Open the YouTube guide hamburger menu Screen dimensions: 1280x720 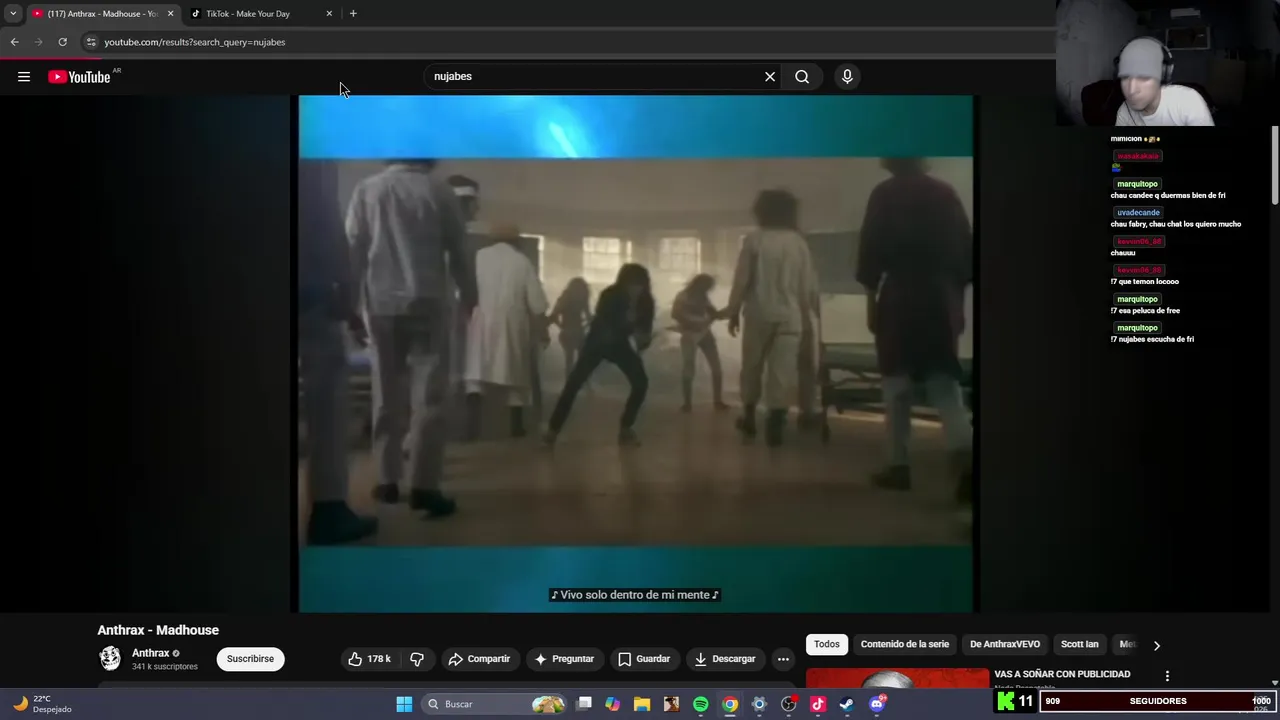[24, 77]
